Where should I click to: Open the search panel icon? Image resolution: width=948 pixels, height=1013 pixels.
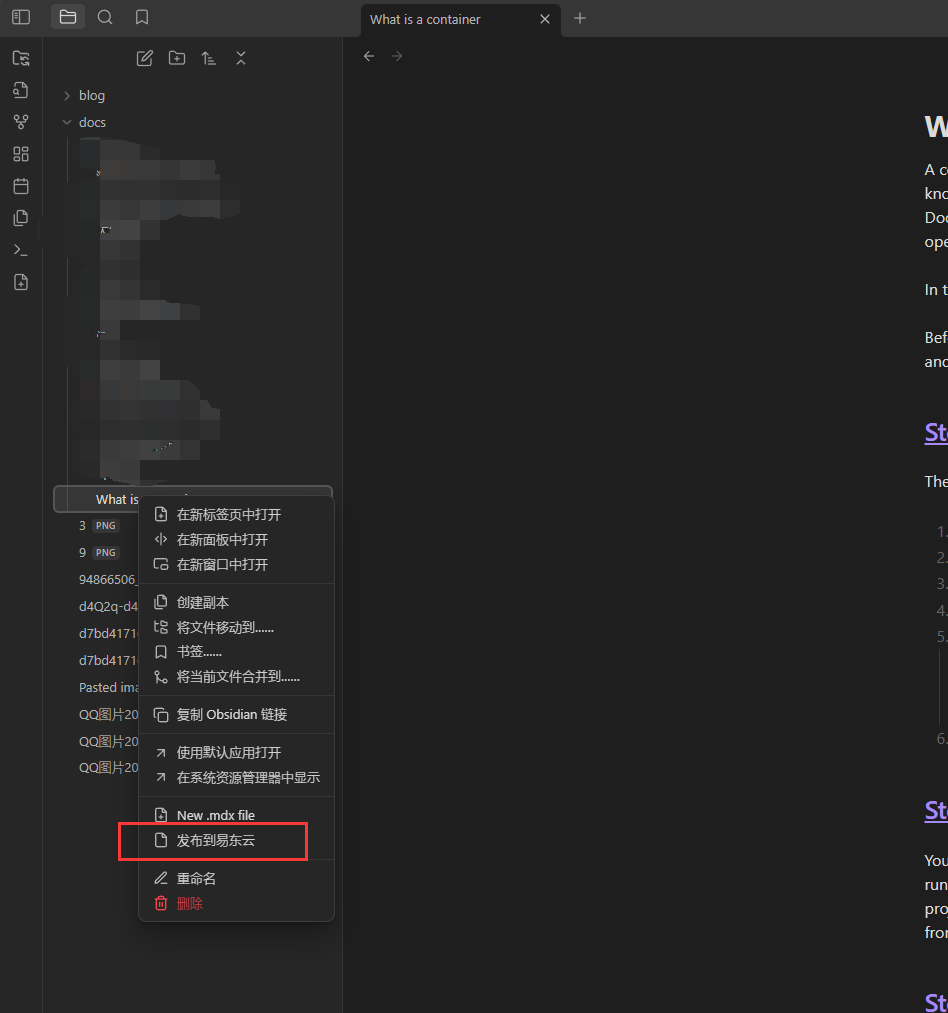(105, 17)
